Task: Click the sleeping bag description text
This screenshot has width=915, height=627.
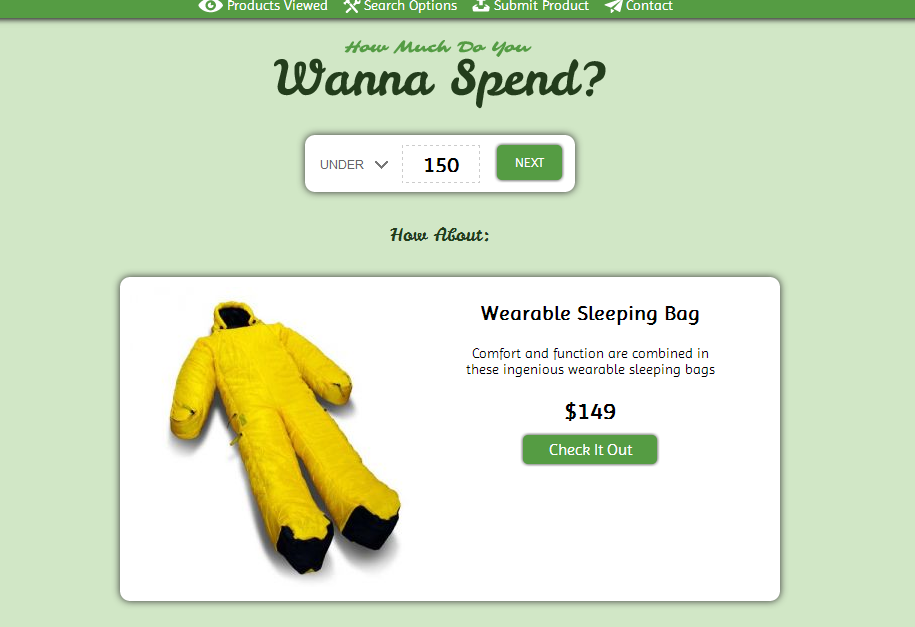Action: (x=590, y=361)
